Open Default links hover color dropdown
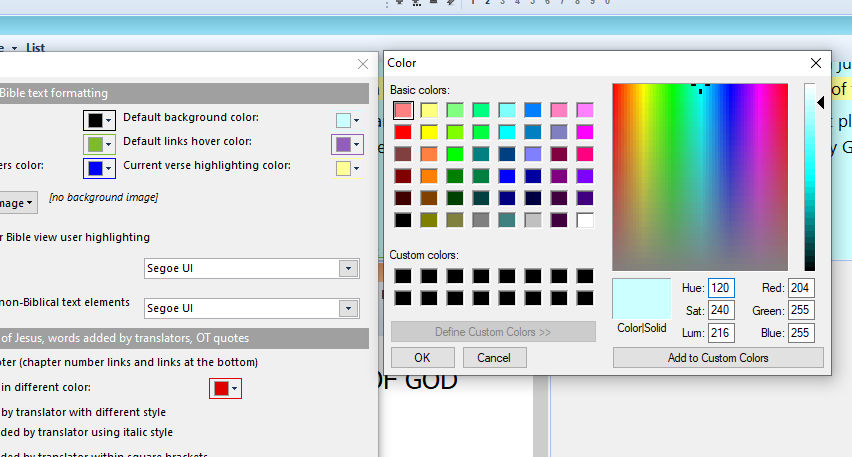852x457 pixels. 347,144
